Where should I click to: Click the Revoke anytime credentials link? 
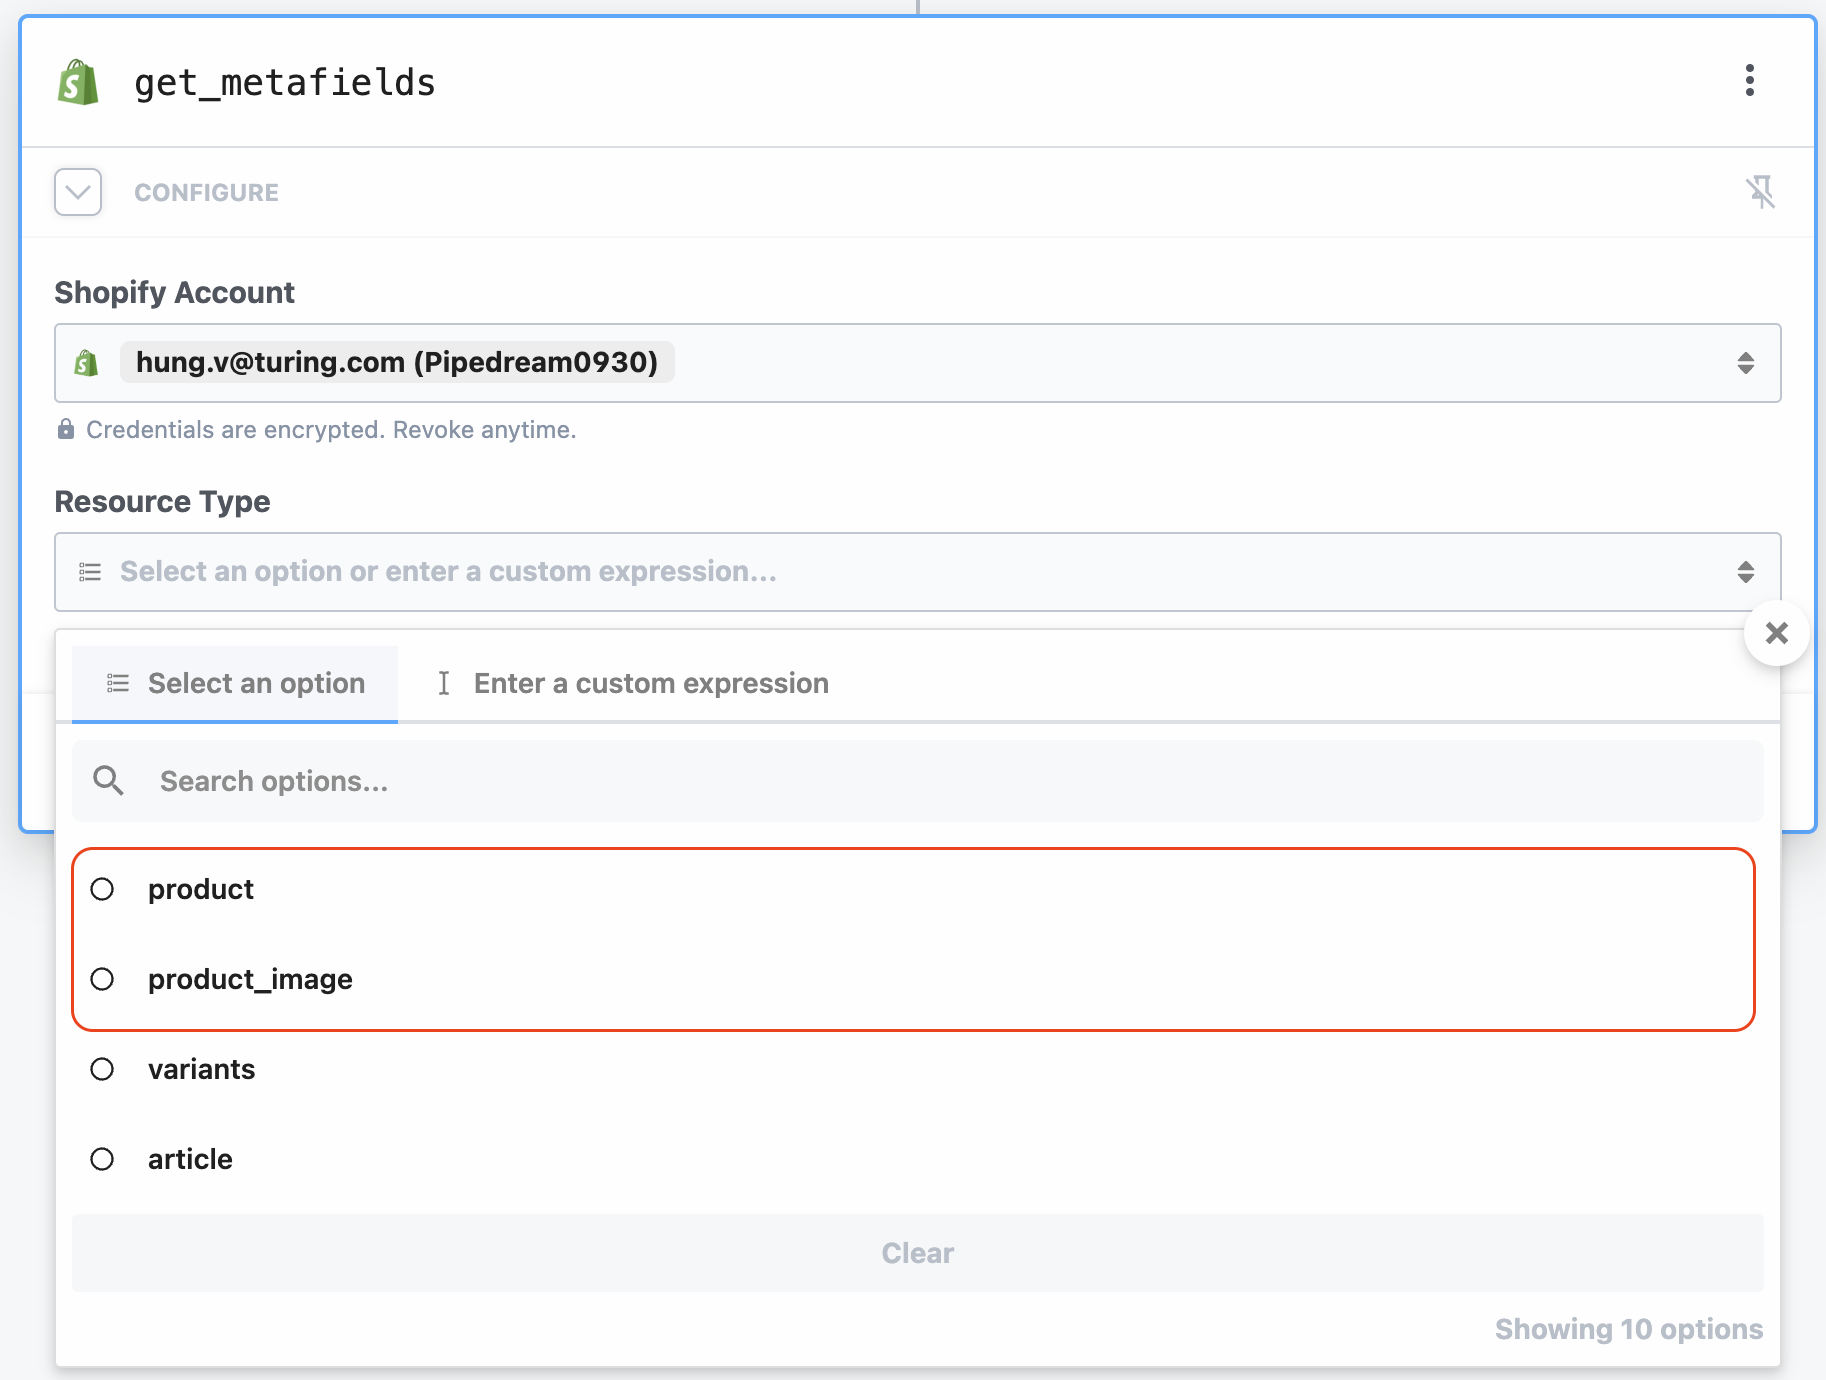(x=487, y=429)
